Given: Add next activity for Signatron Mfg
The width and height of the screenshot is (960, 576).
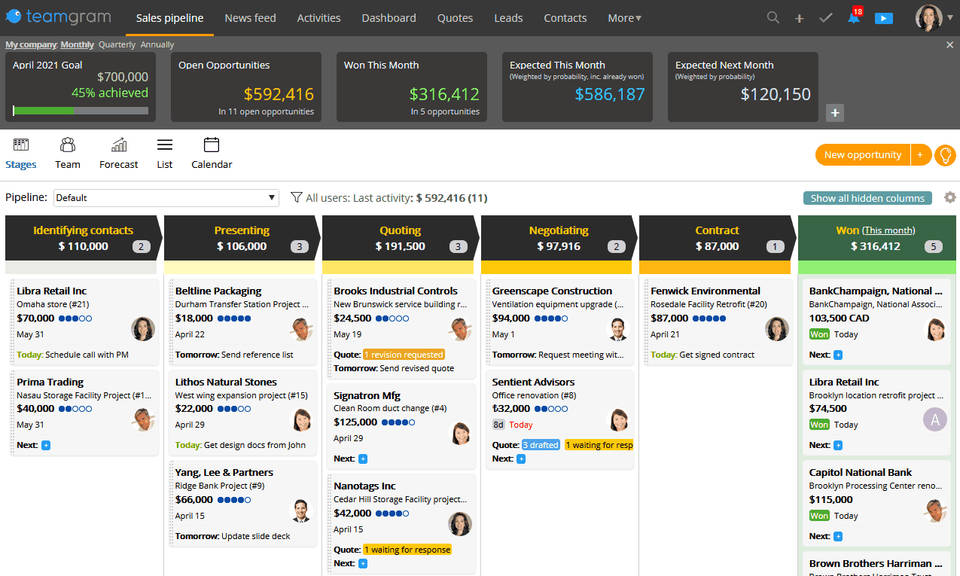Looking at the screenshot, I should pyautogui.click(x=363, y=458).
